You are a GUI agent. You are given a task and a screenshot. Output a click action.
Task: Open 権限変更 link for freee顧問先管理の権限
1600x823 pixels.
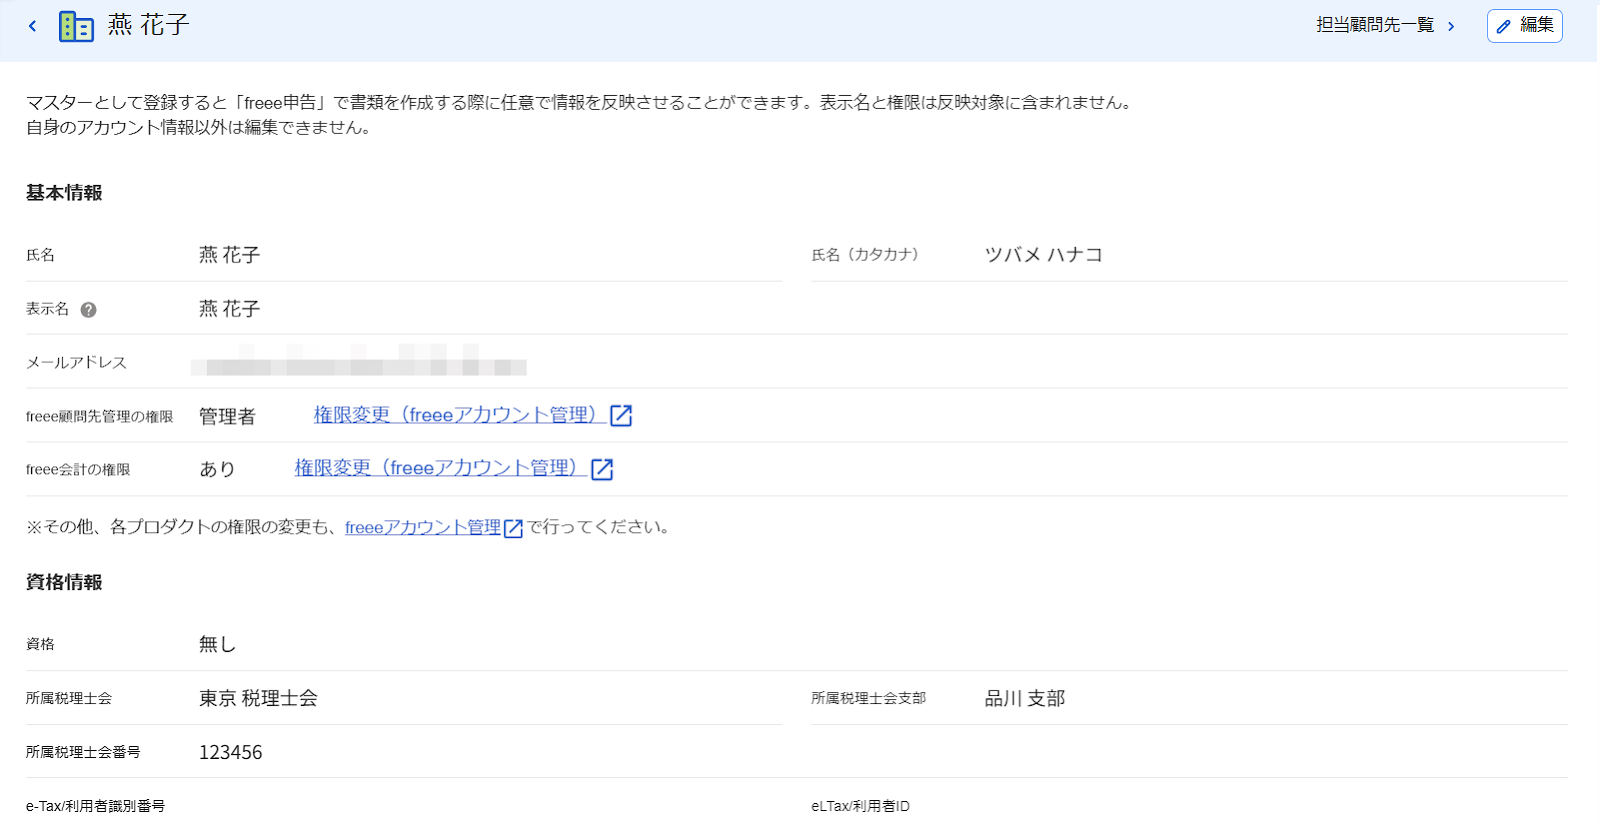point(460,415)
